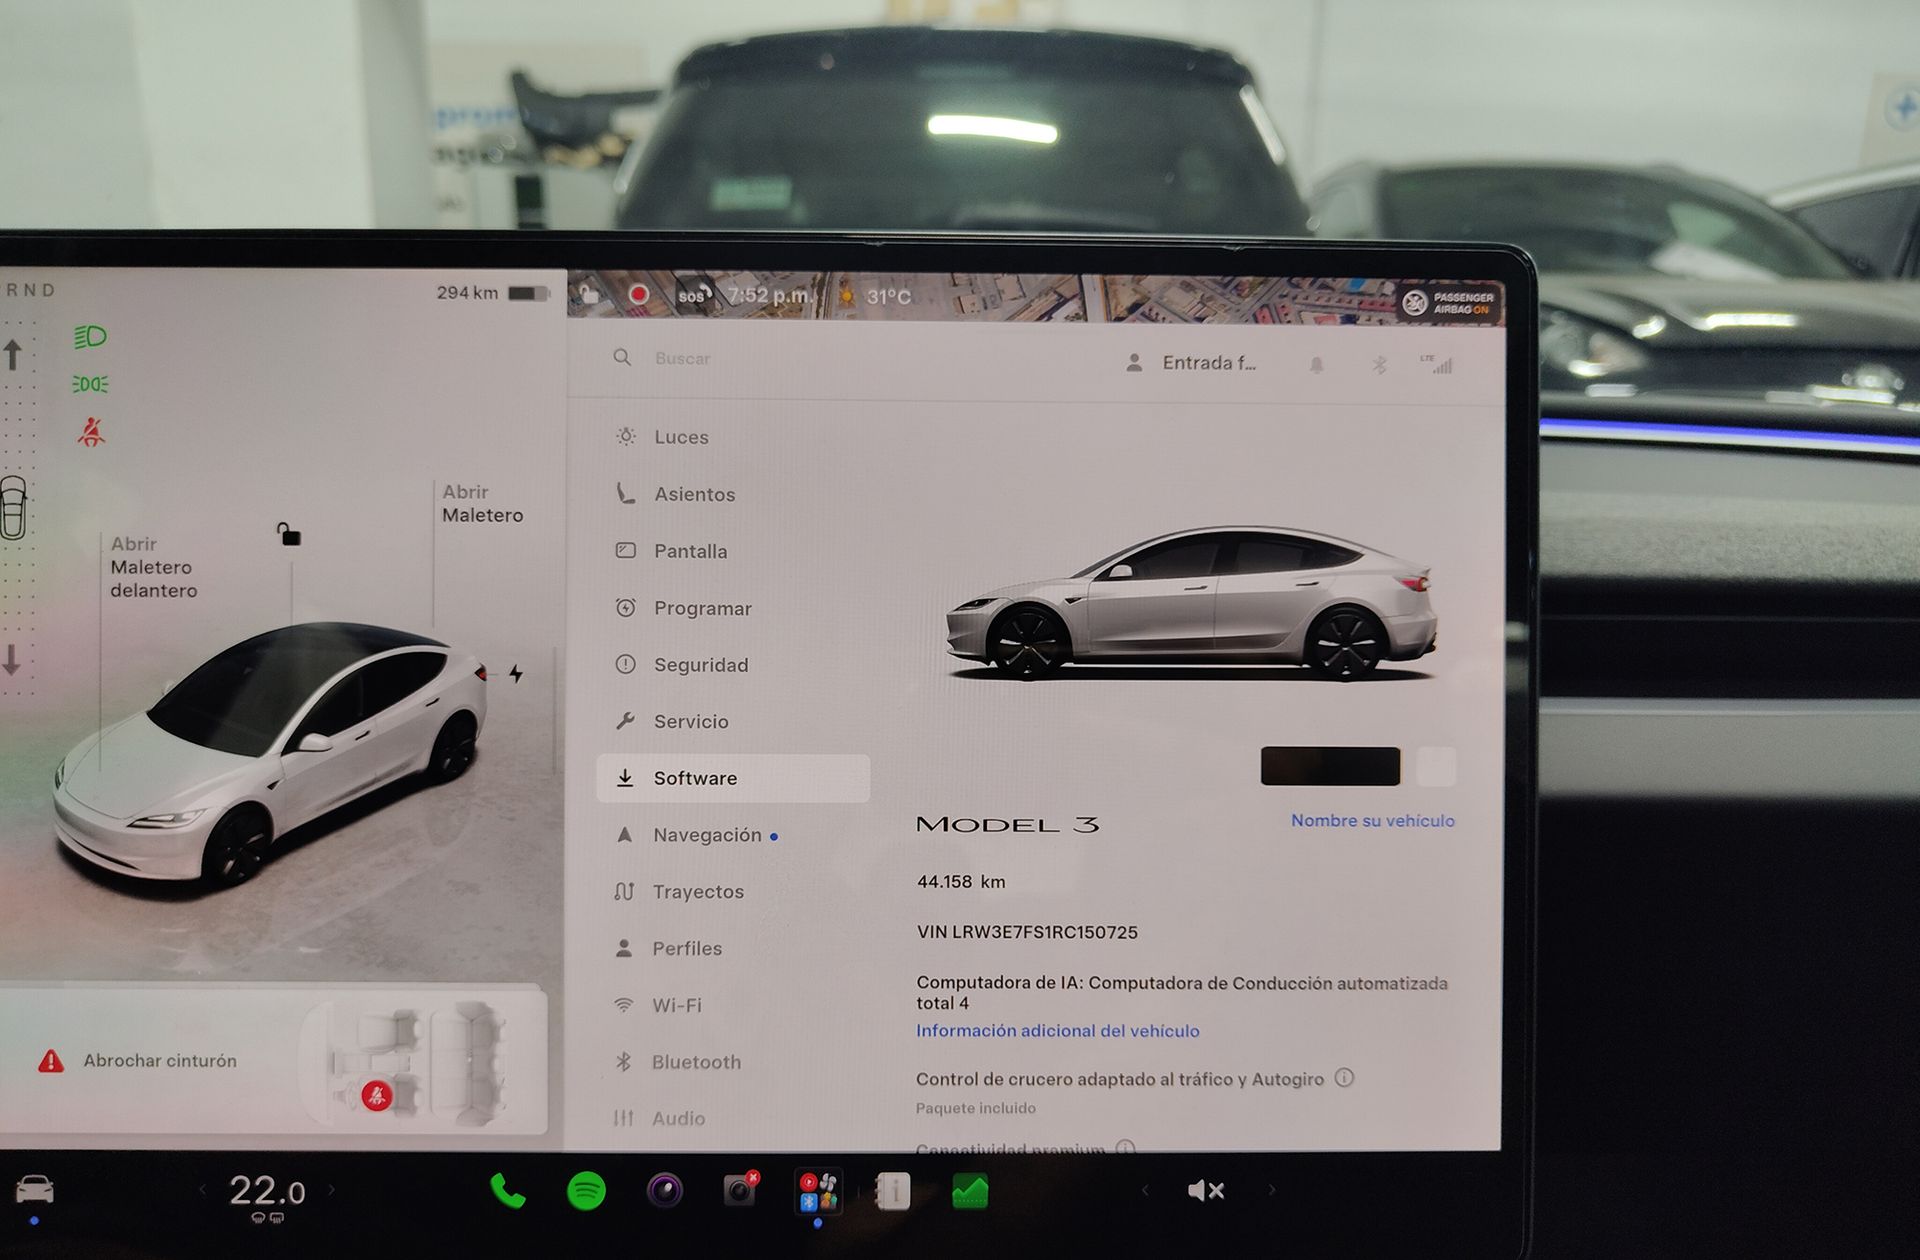
Task: Toggle the muted volume speaker icon
Action: [x=1205, y=1190]
